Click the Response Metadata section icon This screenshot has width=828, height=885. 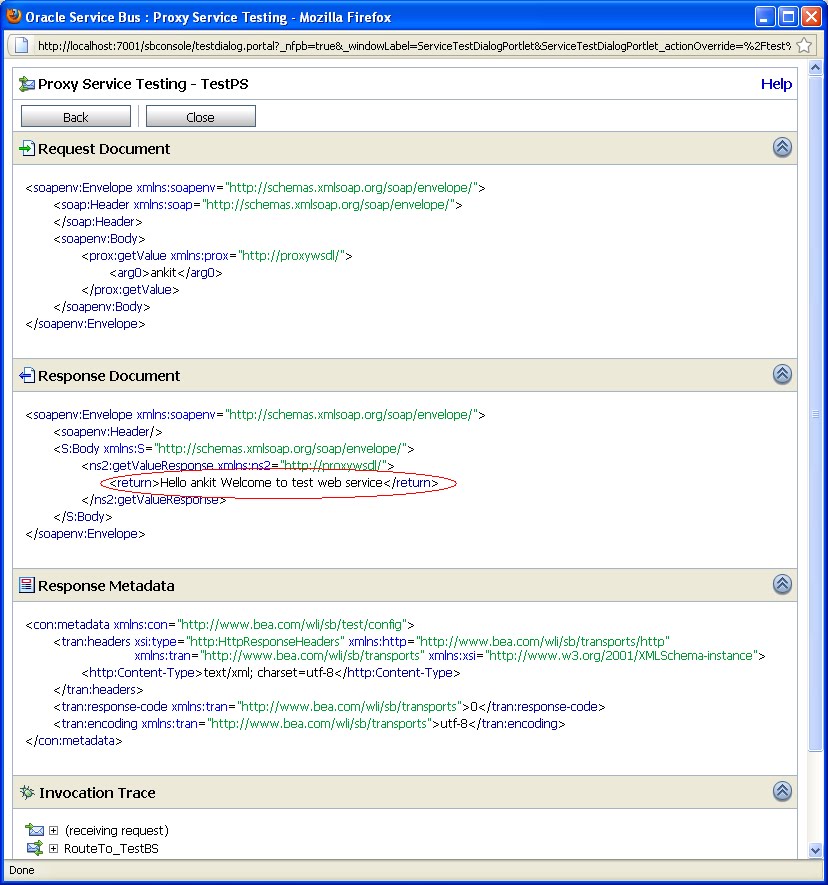[27, 585]
